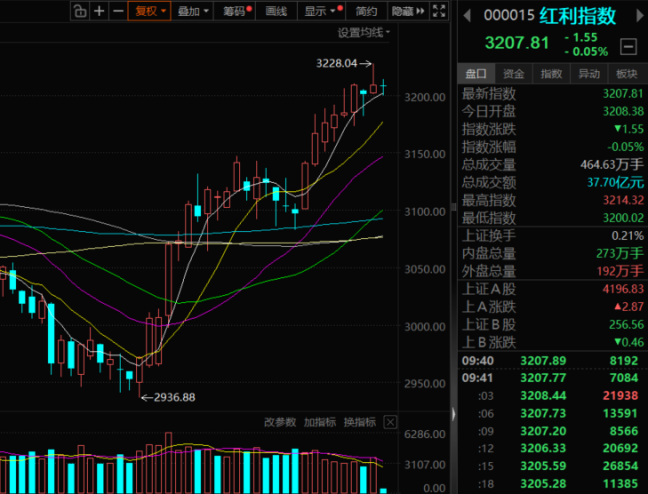The image size is (648, 494).
Task: Click splitter arrow beside tick list
Action: pos(454,414)
